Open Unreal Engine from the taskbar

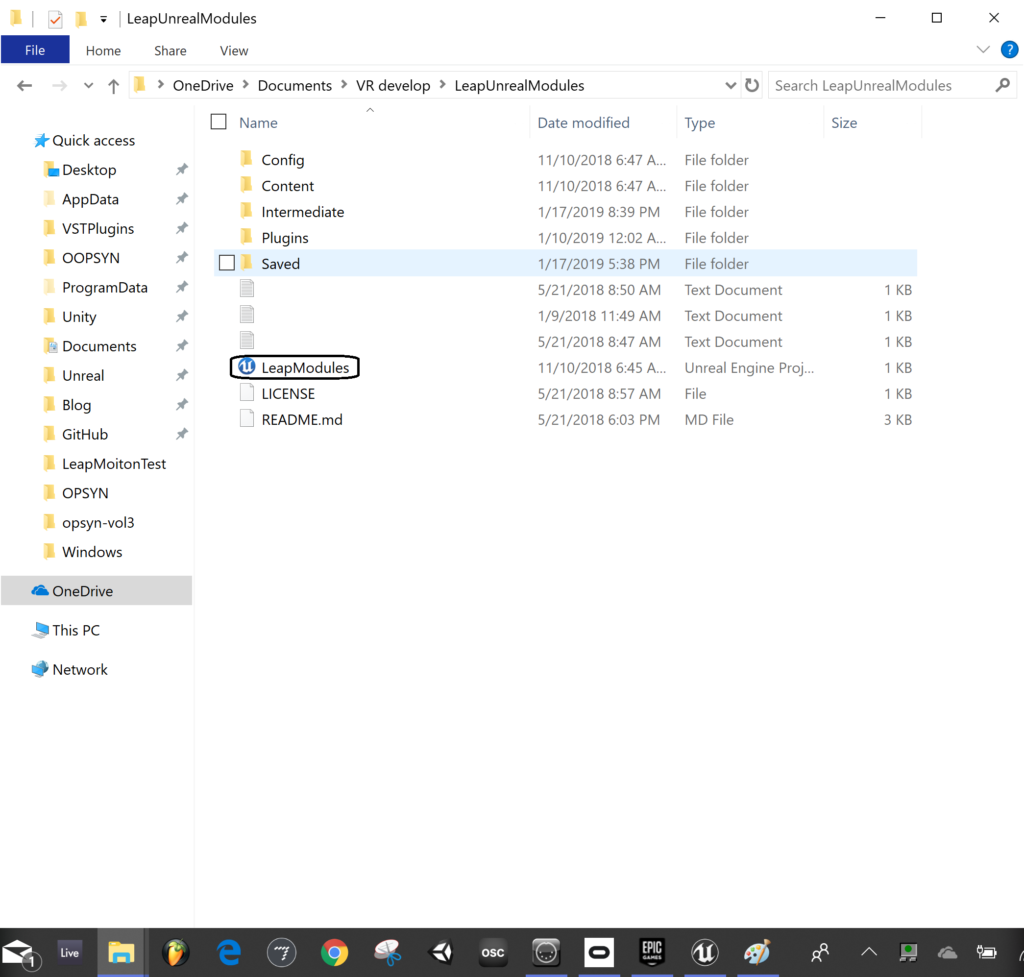coord(704,952)
